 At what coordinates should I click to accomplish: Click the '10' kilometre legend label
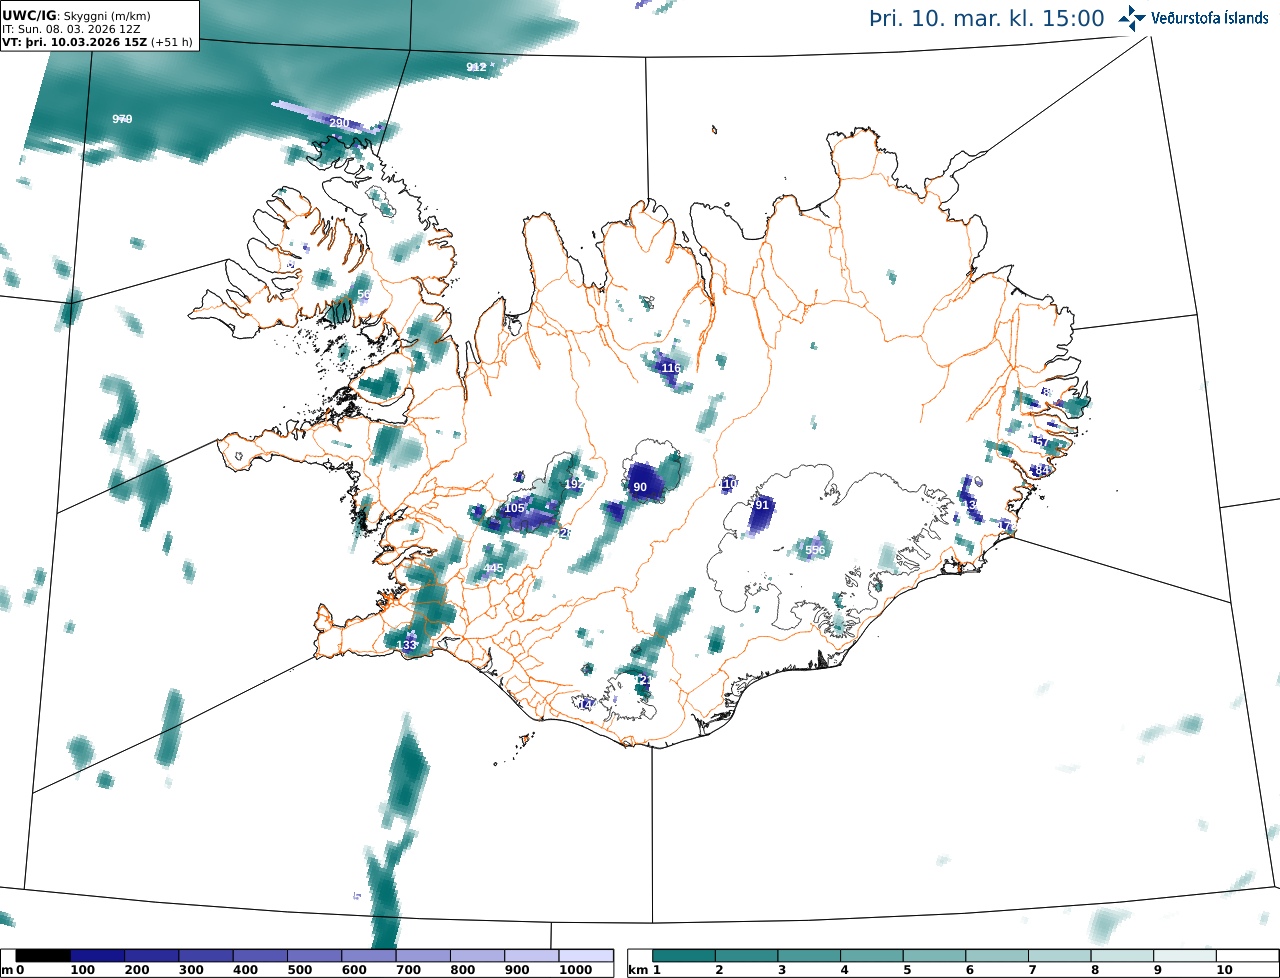(1224, 970)
